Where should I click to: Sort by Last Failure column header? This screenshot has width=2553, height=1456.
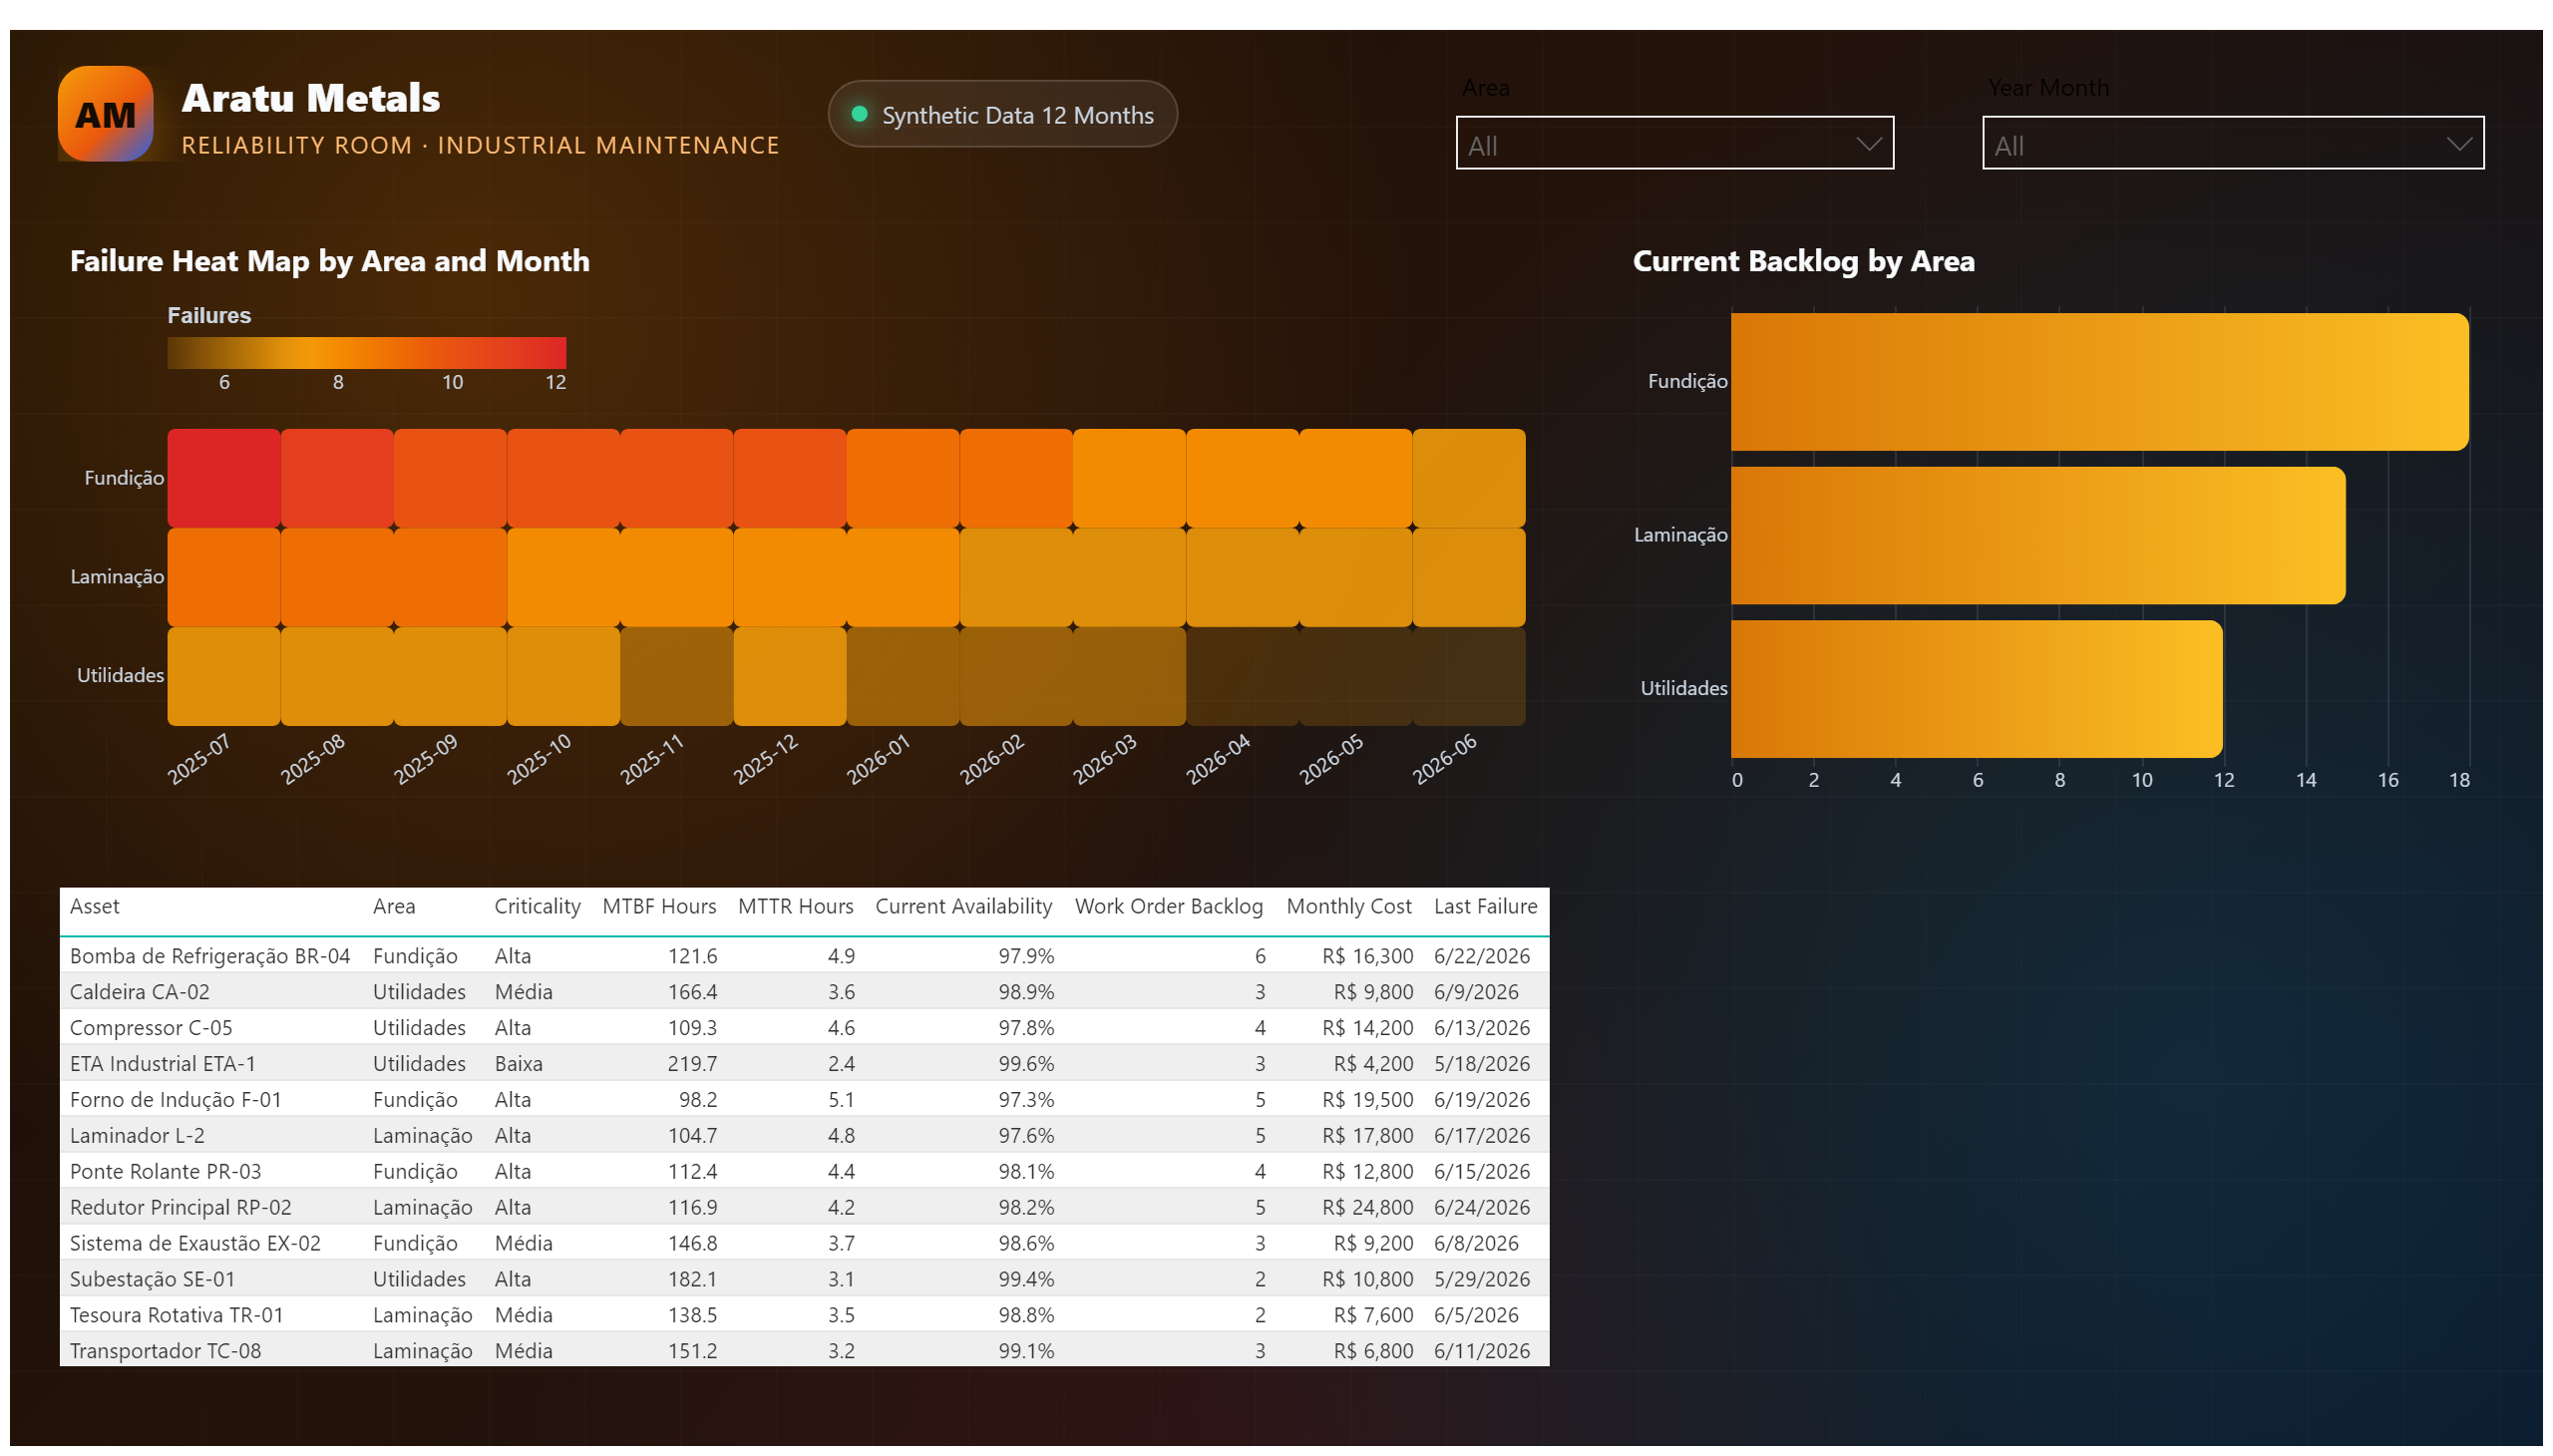point(1485,906)
